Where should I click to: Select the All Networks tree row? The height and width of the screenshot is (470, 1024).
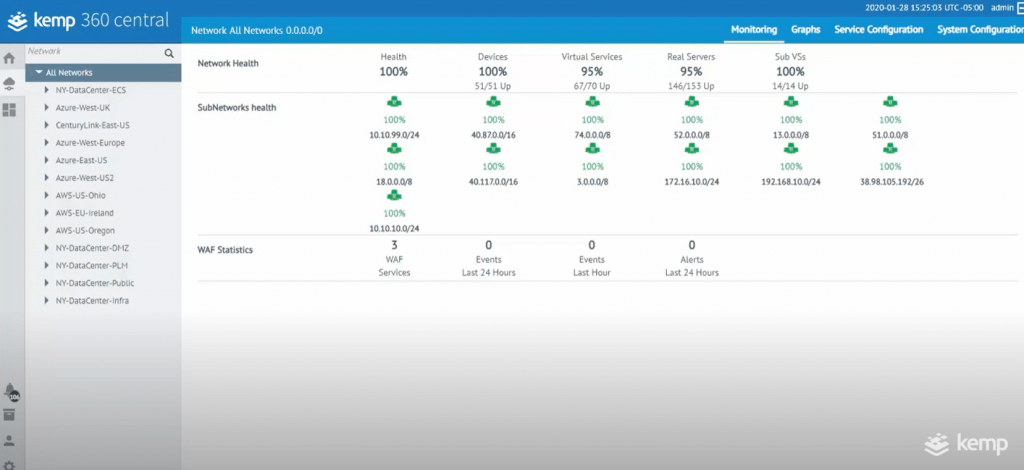103,72
